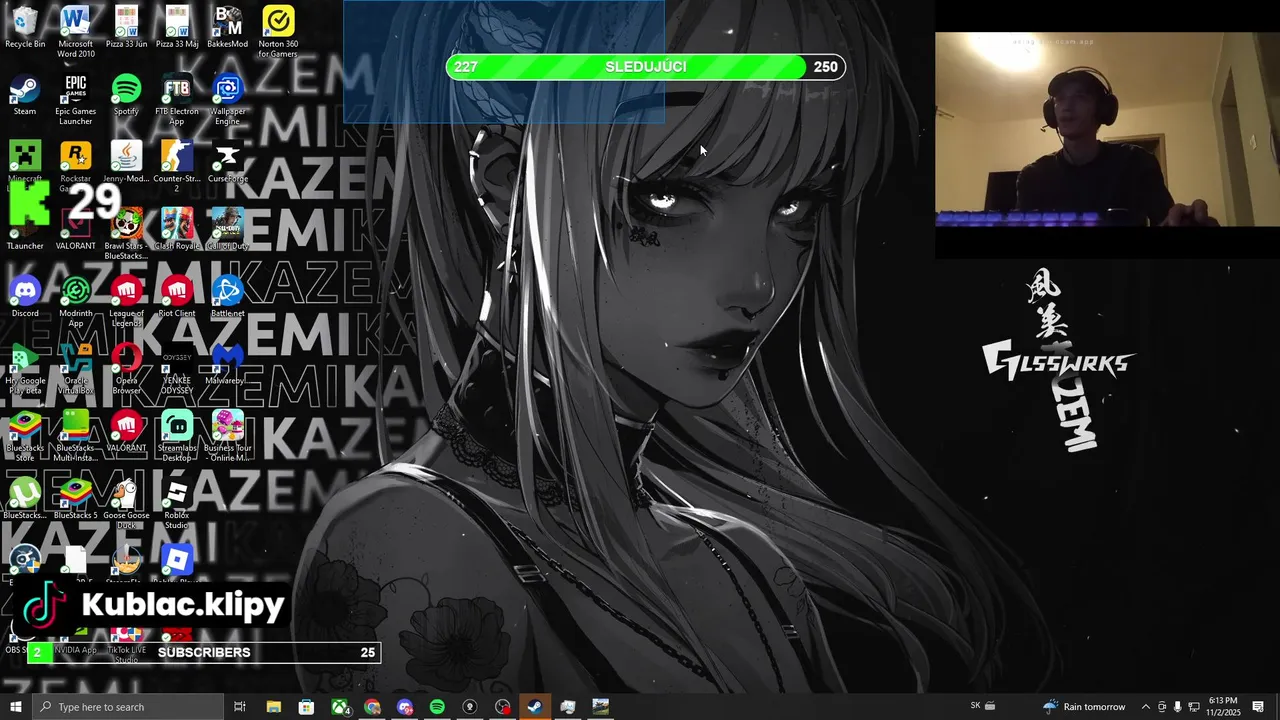Open the notification action center
1280x720 pixels.
(x=1258, y=707)
